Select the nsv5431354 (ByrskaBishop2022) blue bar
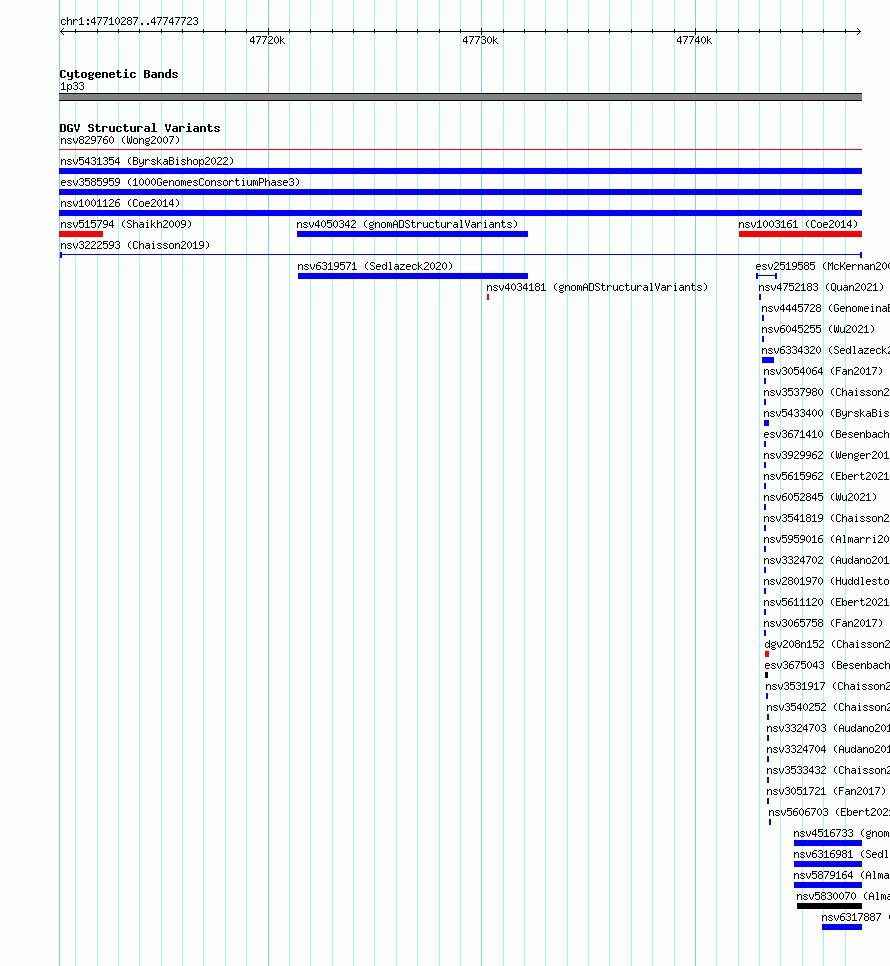Image resolution: width=890 pixels, height=966 pixels. coord(460,171)
